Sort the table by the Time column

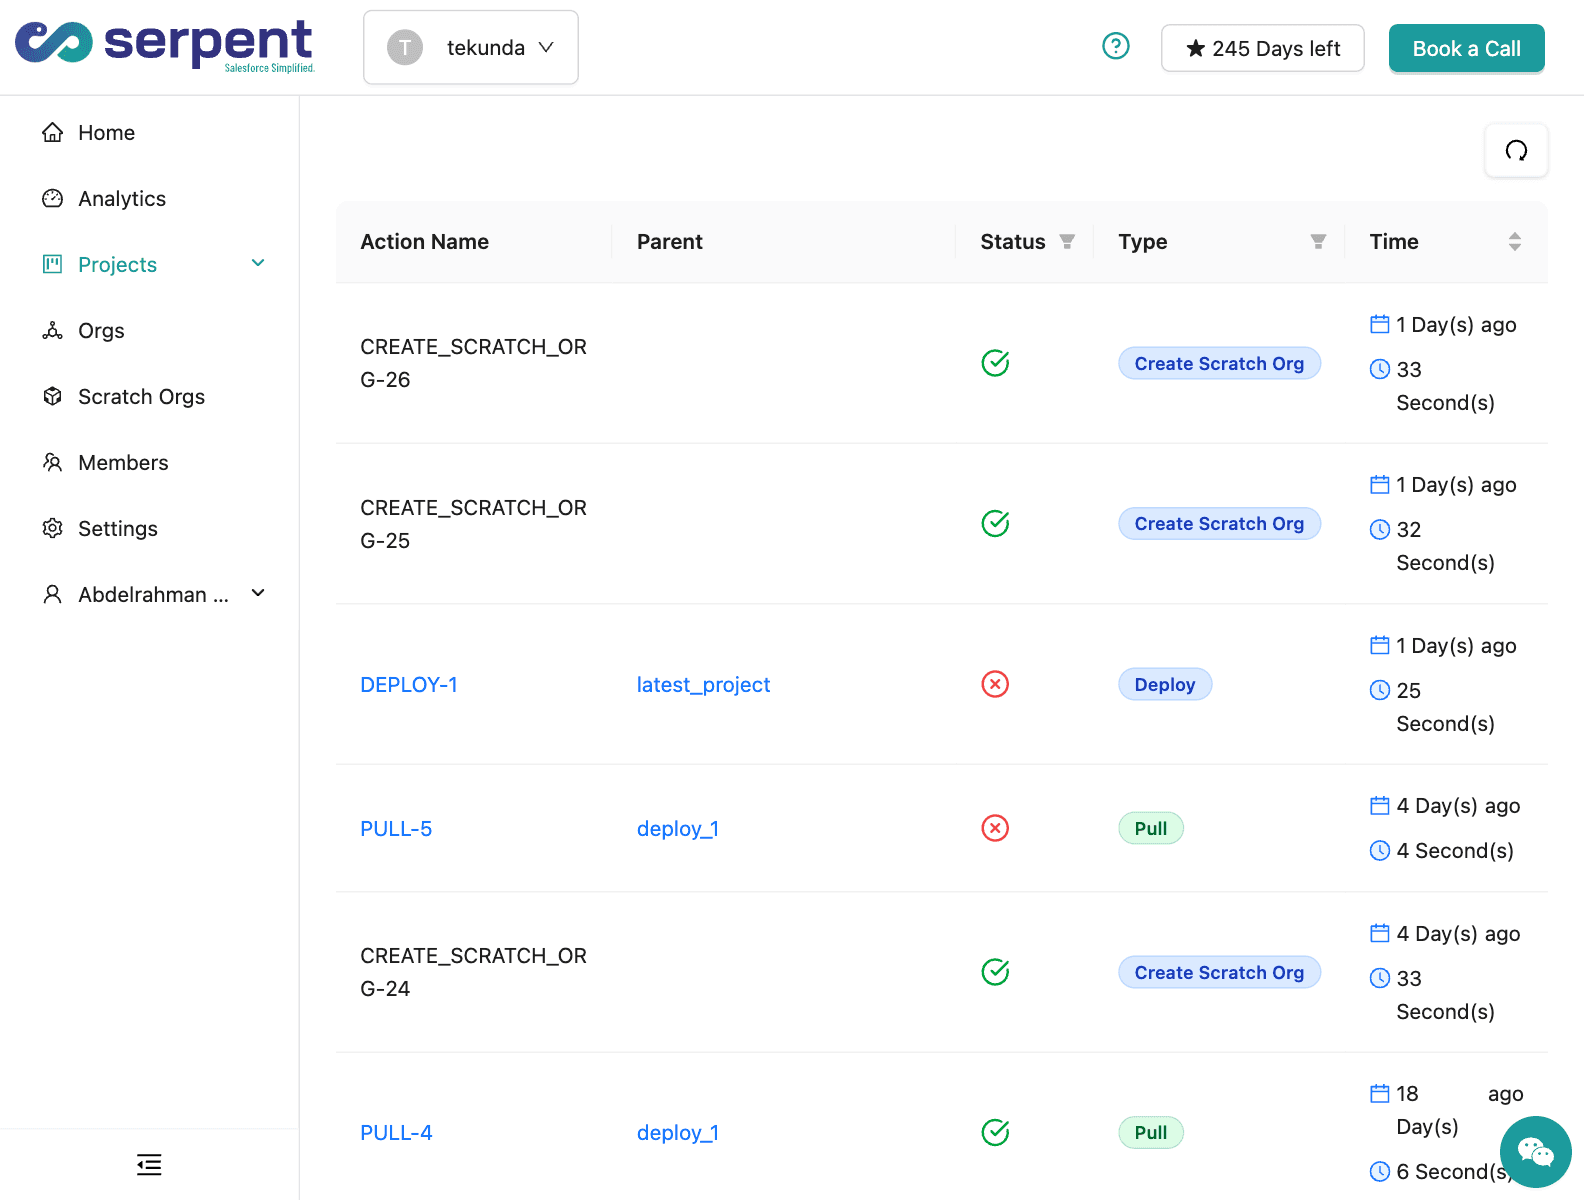click(x=1514, y=242)
